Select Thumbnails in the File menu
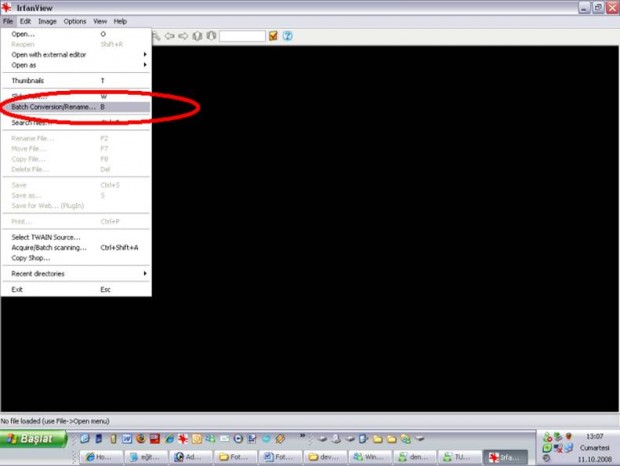620x466 pixels. click(x=76, y=81)
